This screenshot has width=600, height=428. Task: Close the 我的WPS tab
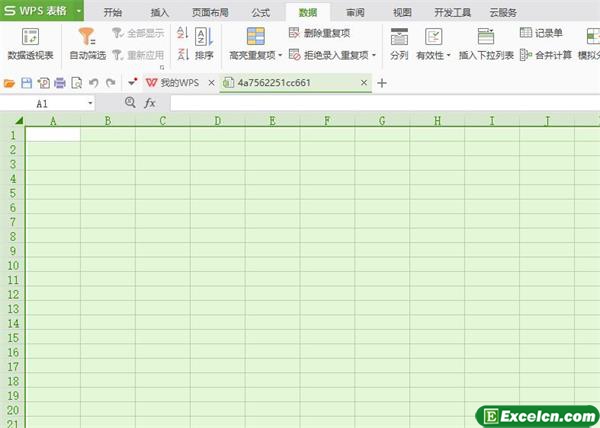click(x=211, y=83)
